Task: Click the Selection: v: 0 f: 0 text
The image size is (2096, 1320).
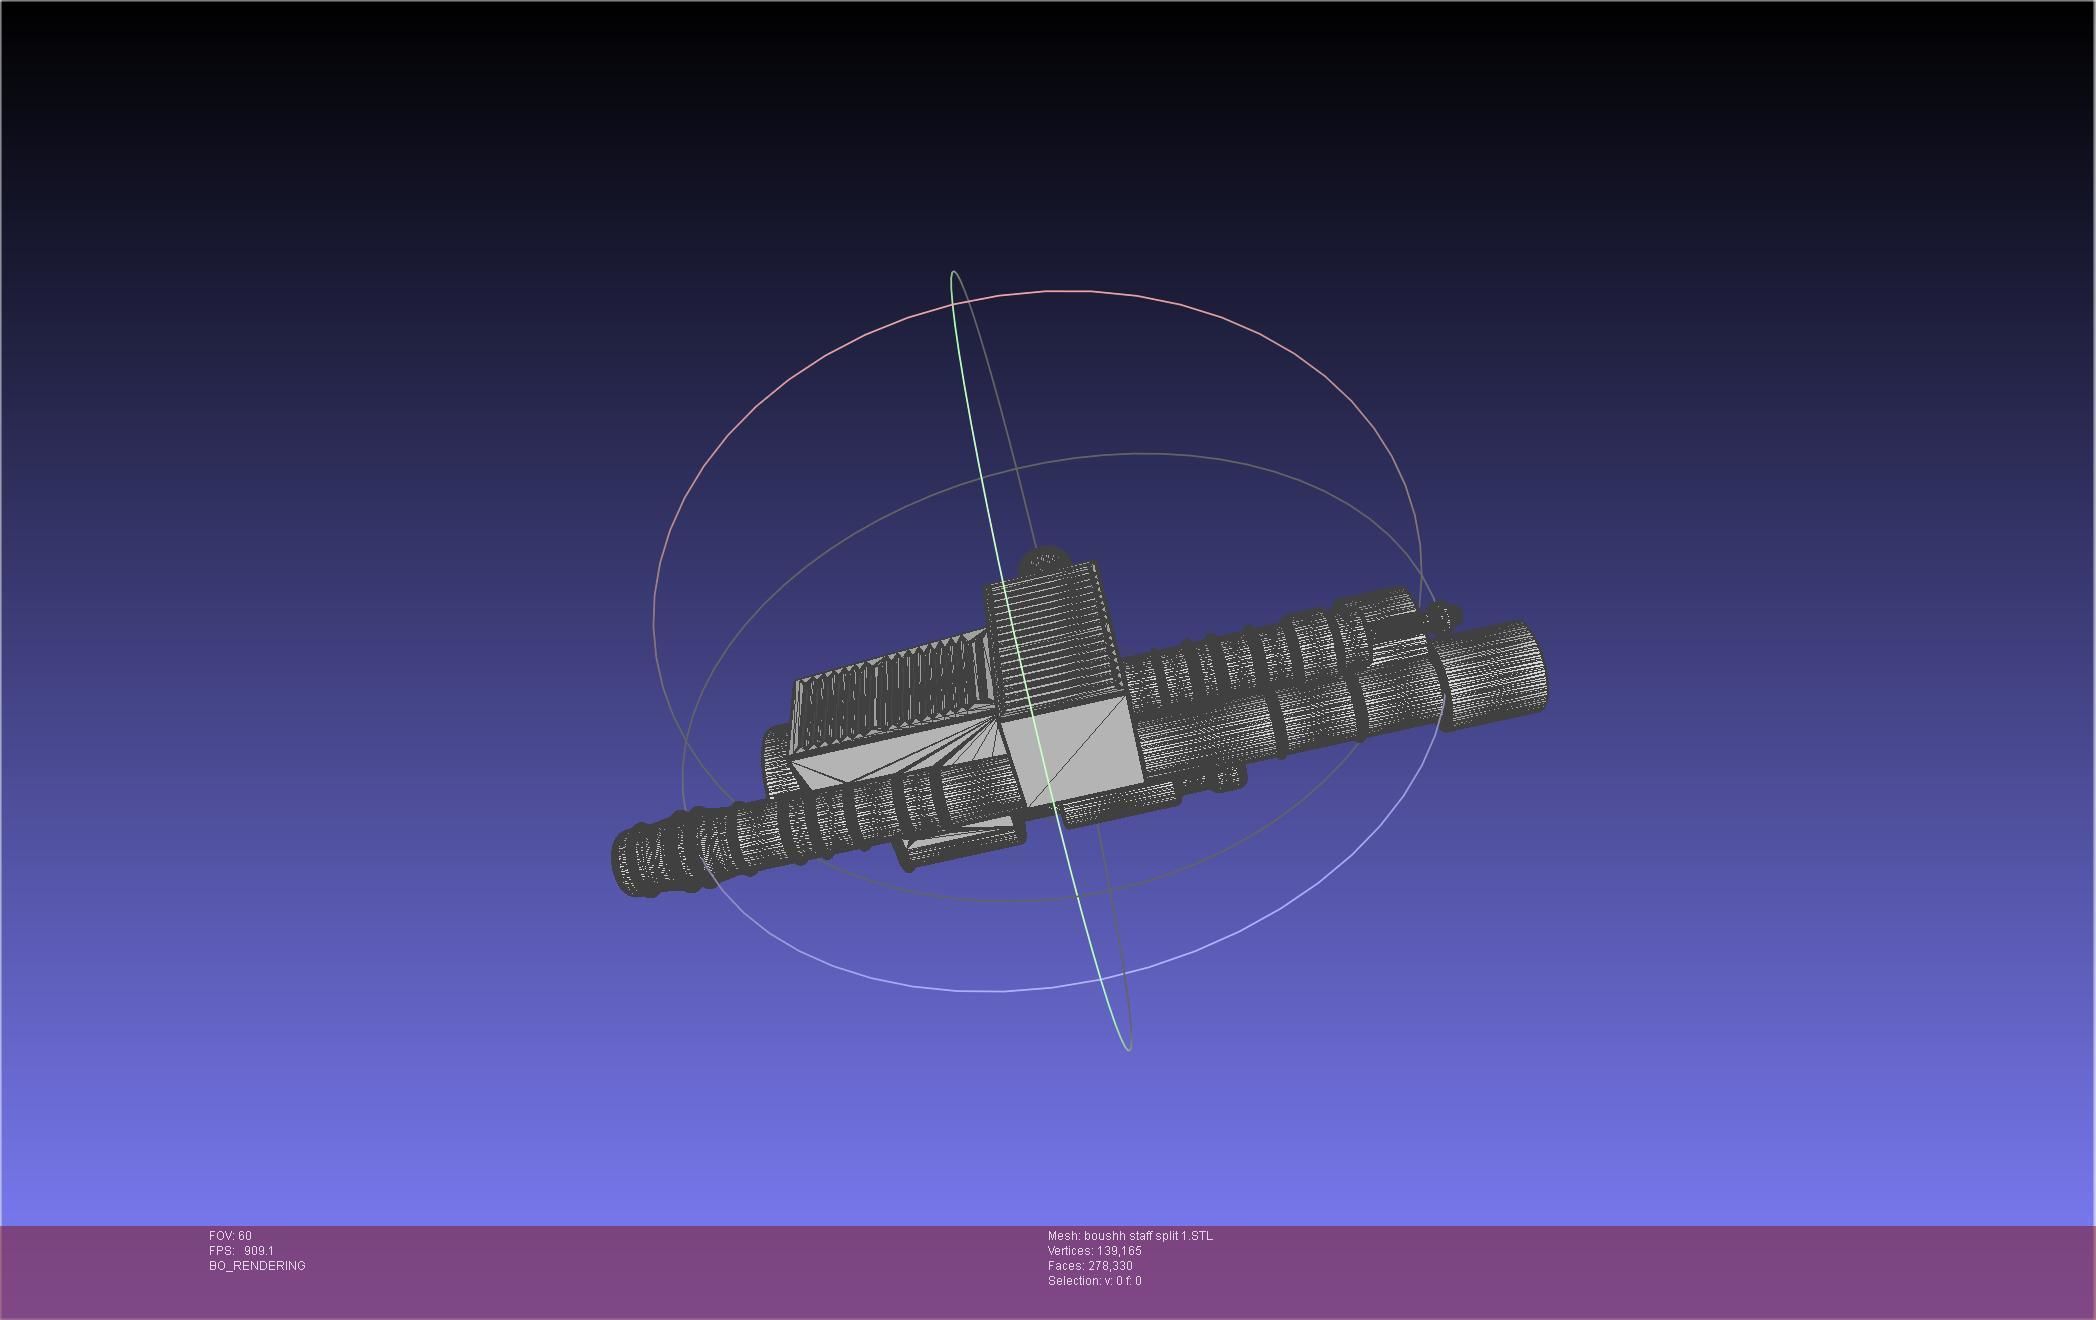Action: pos(1094,1281)
